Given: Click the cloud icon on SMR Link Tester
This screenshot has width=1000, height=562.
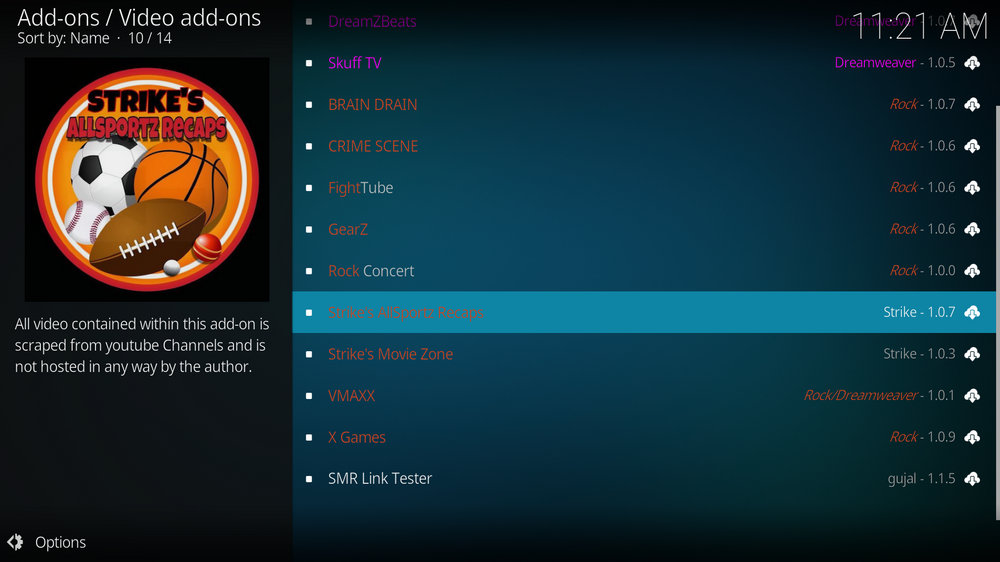Looking at the screenshot, I should 972,478.
